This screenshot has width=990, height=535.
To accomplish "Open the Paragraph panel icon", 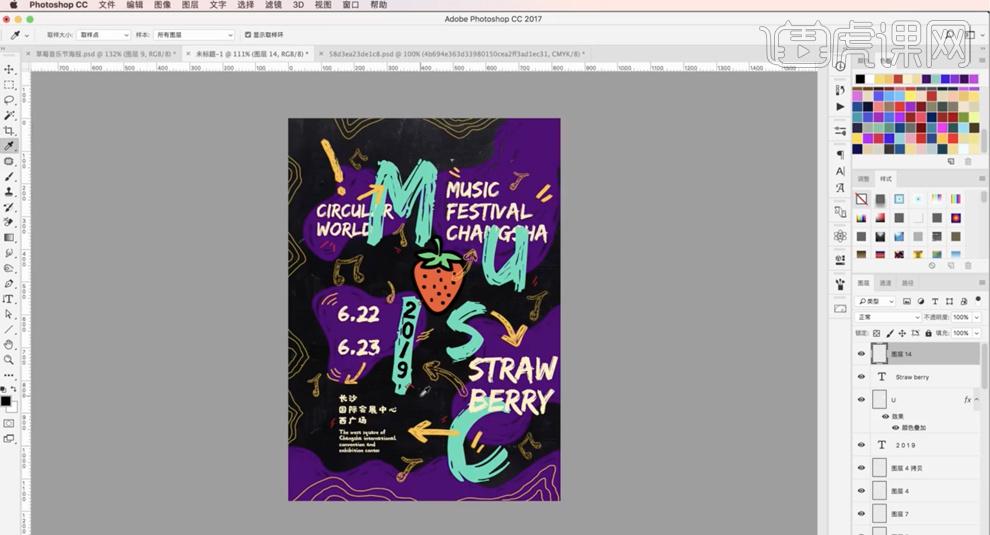I will coord(840,154).
